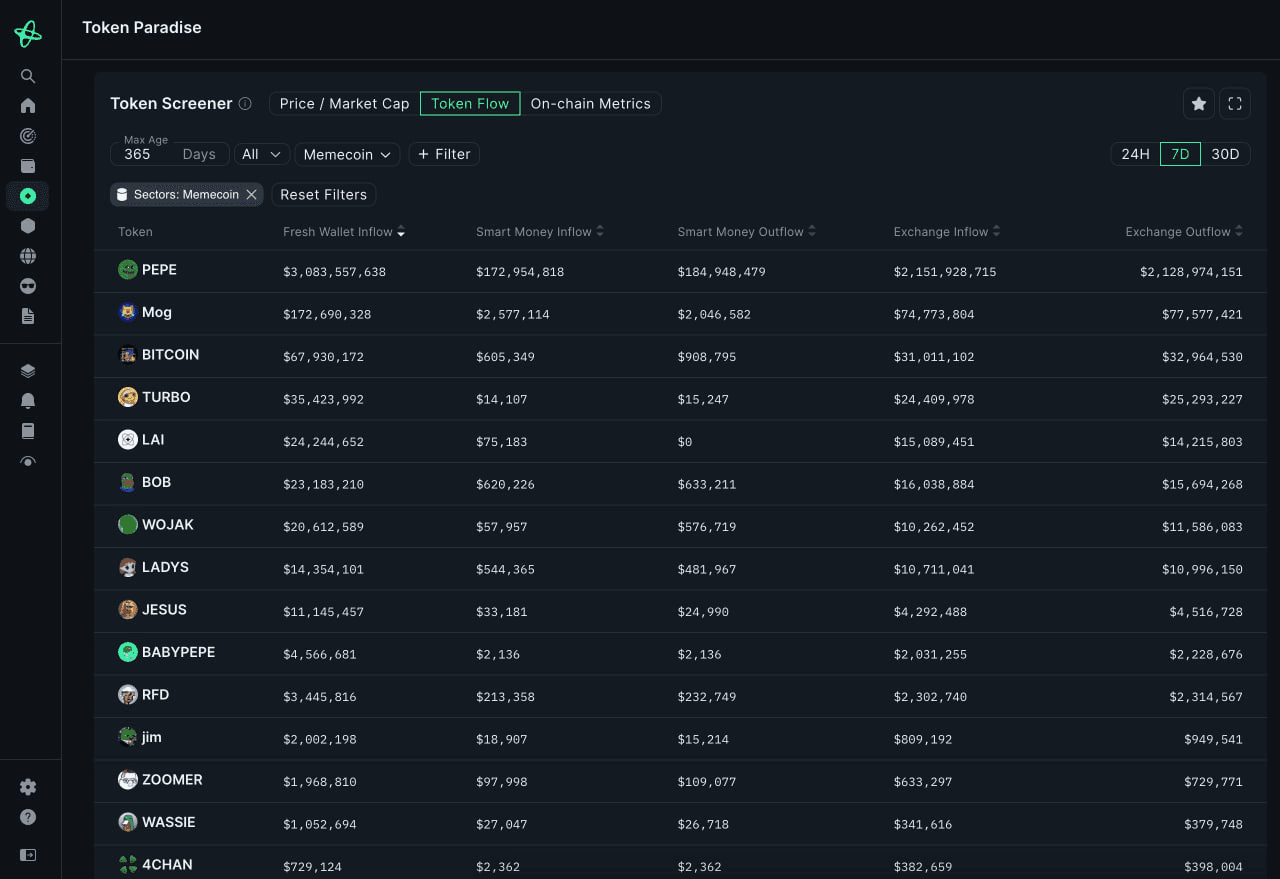Open the mask face icon in sidebar
The width and height of the screenshot is (1280, 879).
(x=28, y=286)
